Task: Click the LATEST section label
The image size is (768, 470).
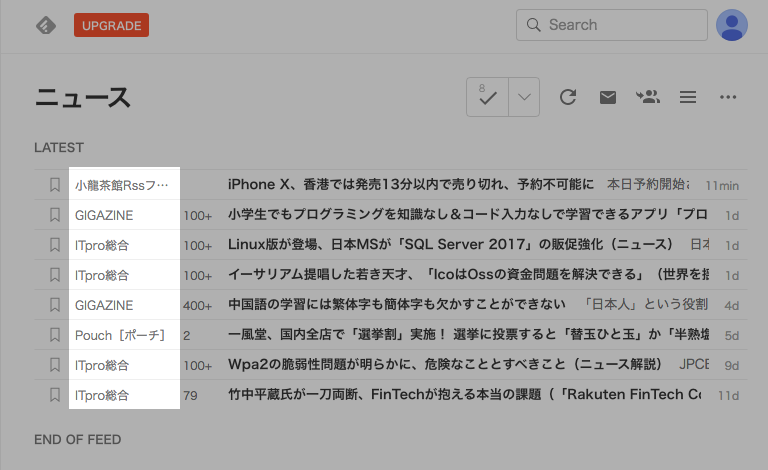Action: click(x=59, y=147)
